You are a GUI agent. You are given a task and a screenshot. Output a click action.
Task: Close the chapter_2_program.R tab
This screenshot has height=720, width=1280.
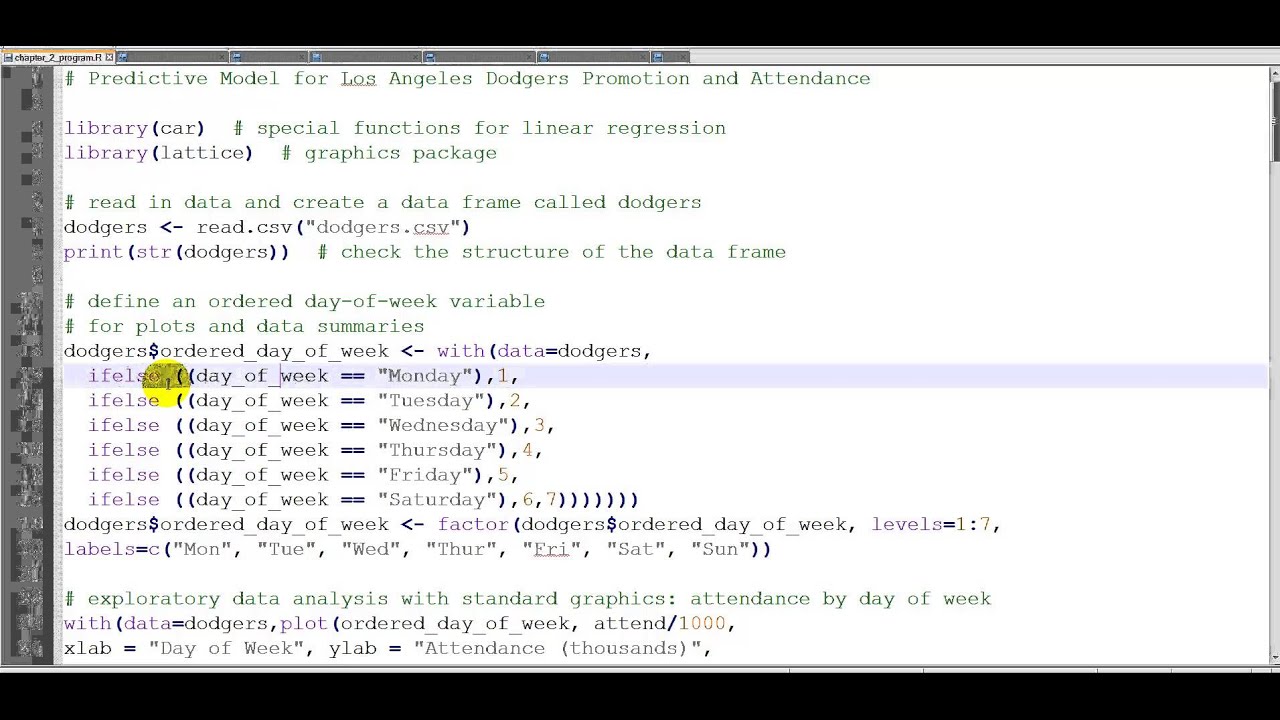109,57
